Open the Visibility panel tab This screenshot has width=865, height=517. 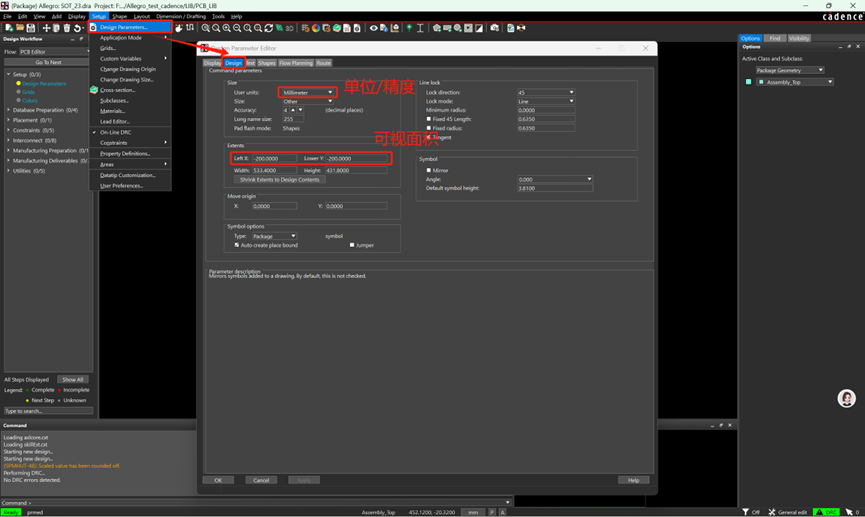pos(799,38)
